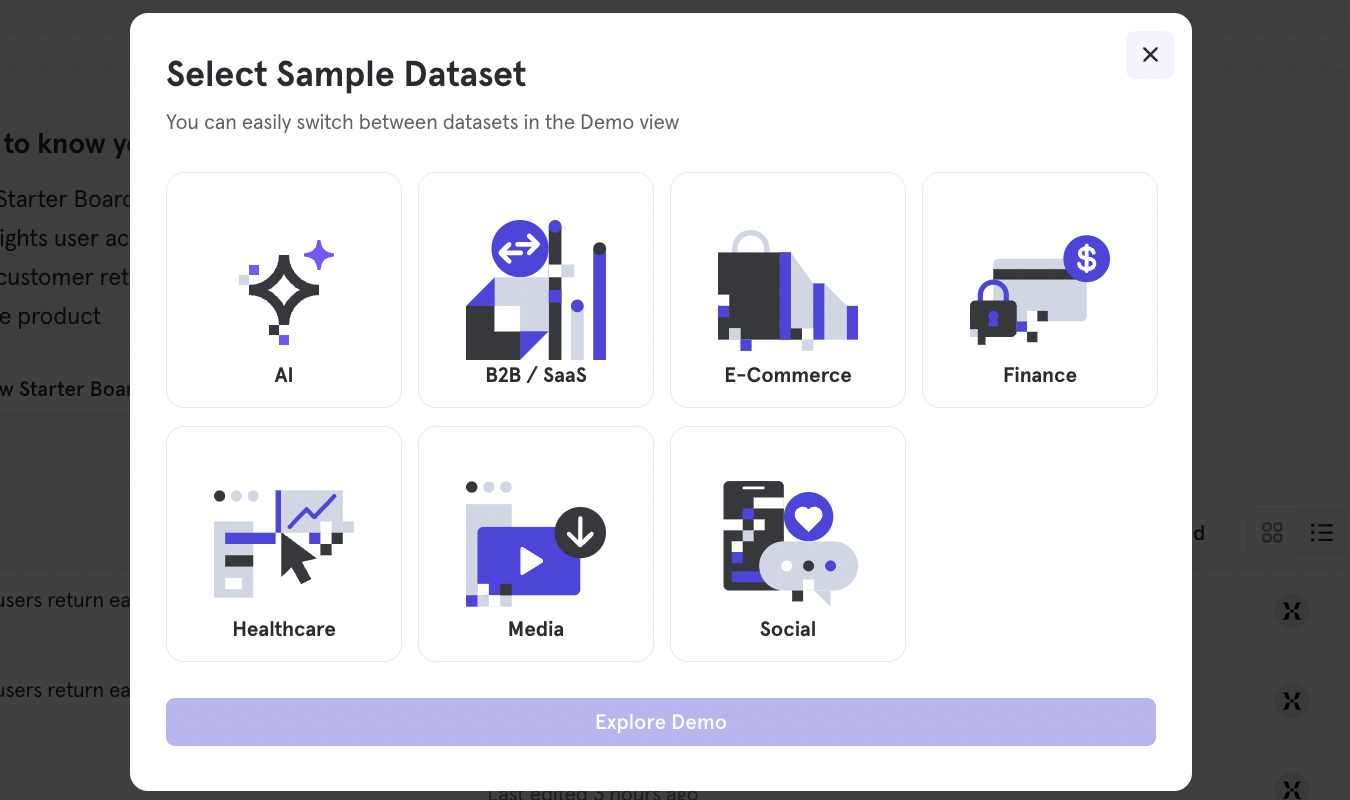The height and width of the screenshot is (800, 1350).
Task: Click the B2B / SaaS label text
Action: [x=536, y=375]
